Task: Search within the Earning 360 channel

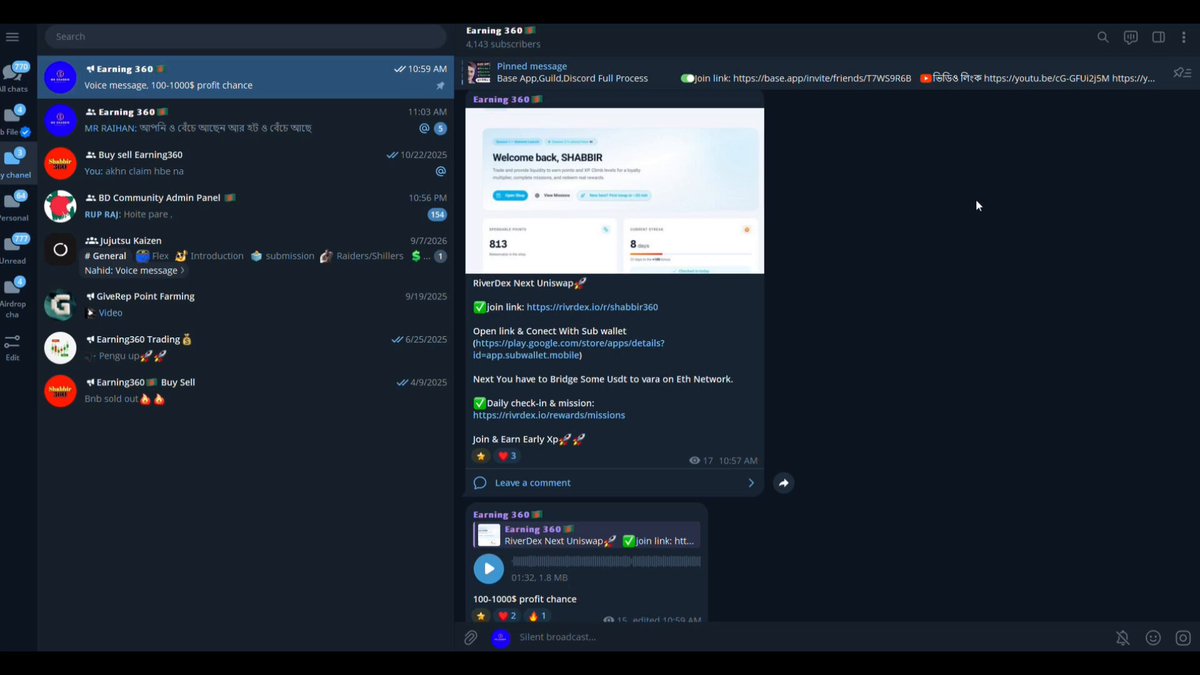Action: (x=1103, y=37)
